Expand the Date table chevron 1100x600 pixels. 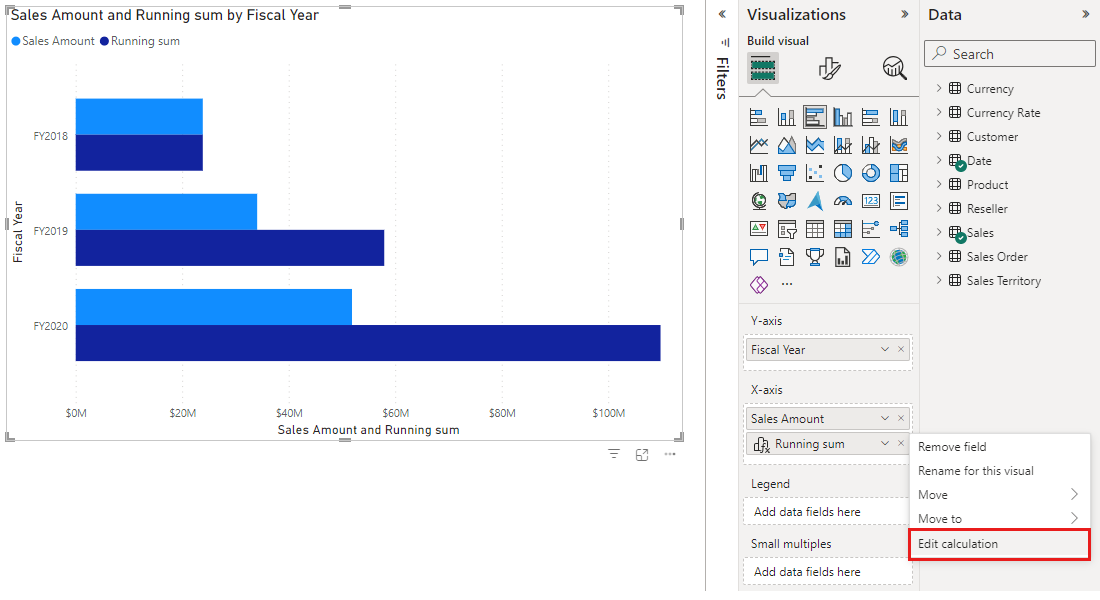(x=939, y=160)
